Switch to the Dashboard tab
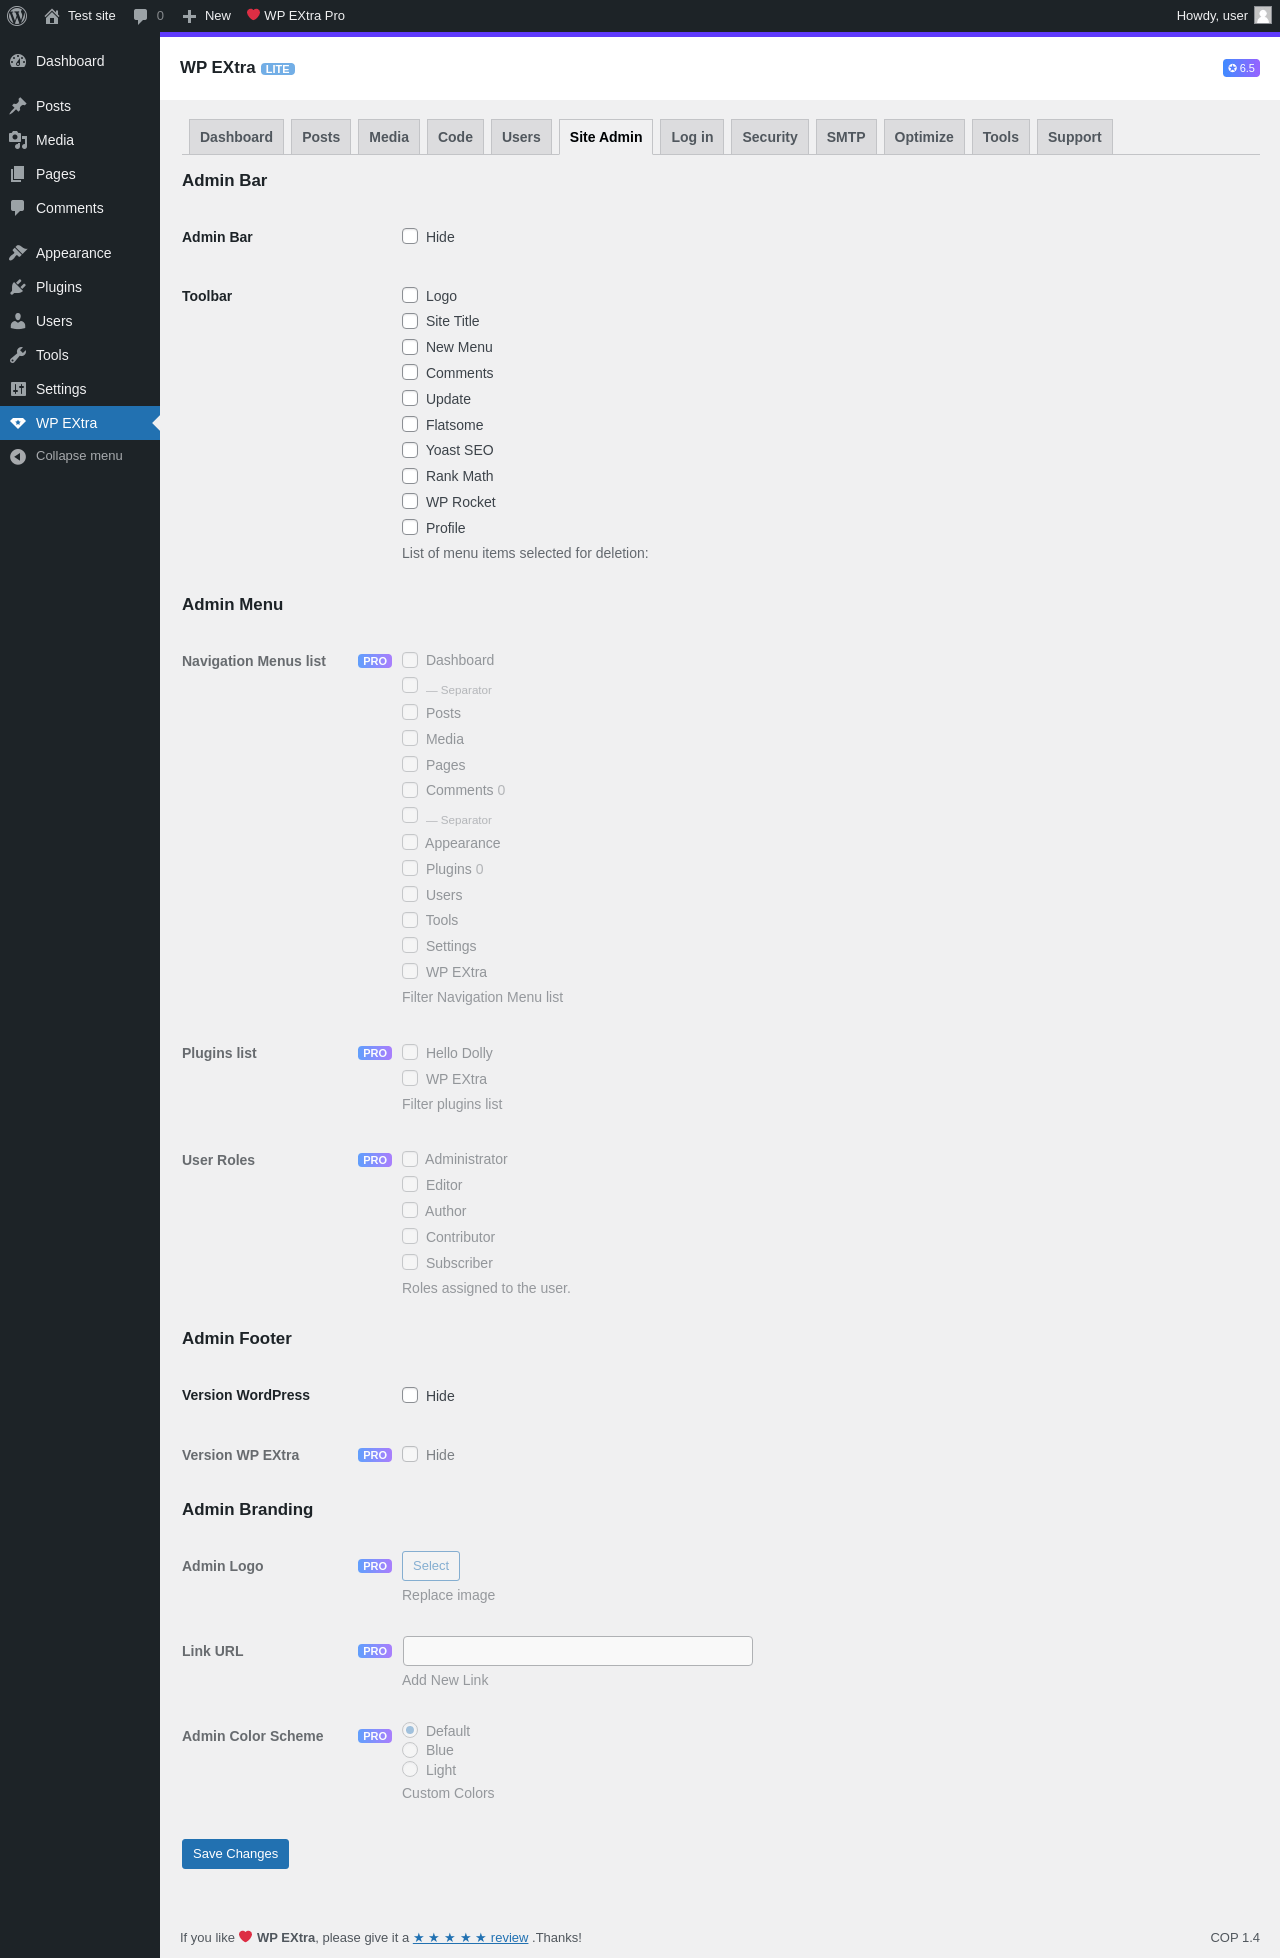Viewport: 1280px width, 1958px height. pos(236,137)
